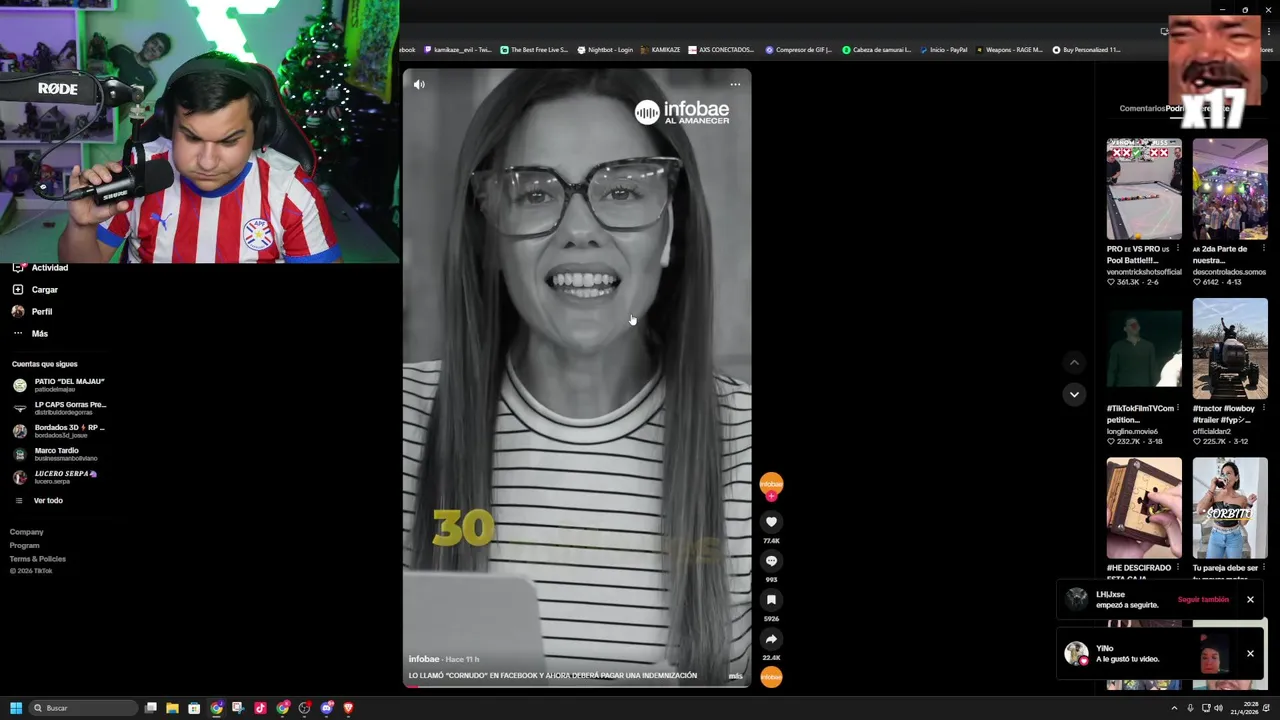
Task: Open 'The Best Free Live S...' bookmark
Action: pos(534,50)
